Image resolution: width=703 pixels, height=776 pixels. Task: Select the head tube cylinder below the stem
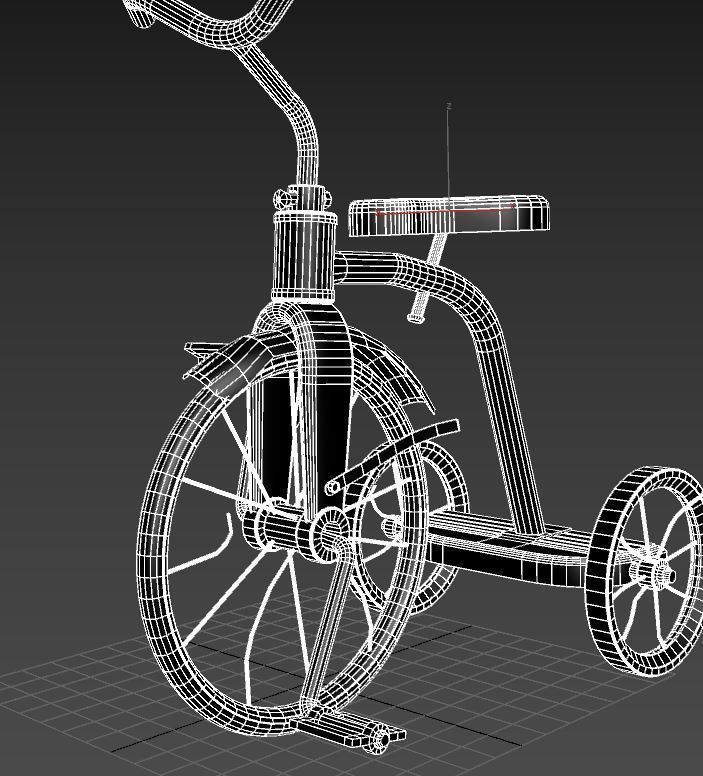[304, 257]
